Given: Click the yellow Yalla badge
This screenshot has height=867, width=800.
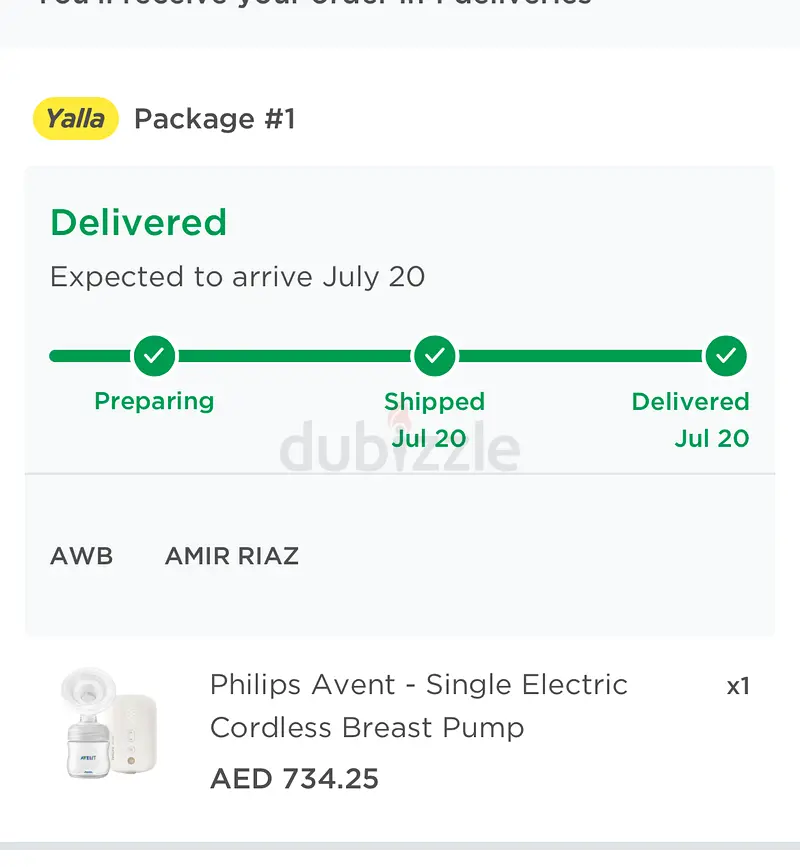Looking at the screenshot, I should [x=76, y=119].
